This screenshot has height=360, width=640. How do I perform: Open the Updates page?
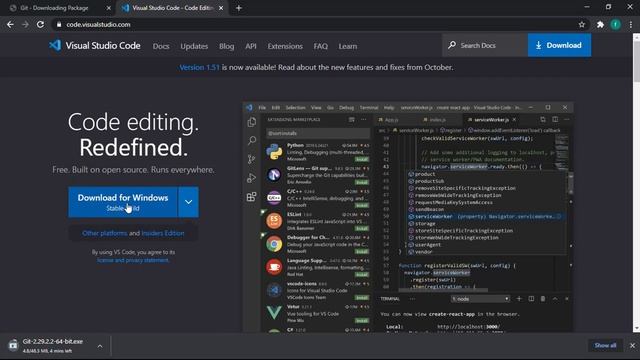pos(194,46)
